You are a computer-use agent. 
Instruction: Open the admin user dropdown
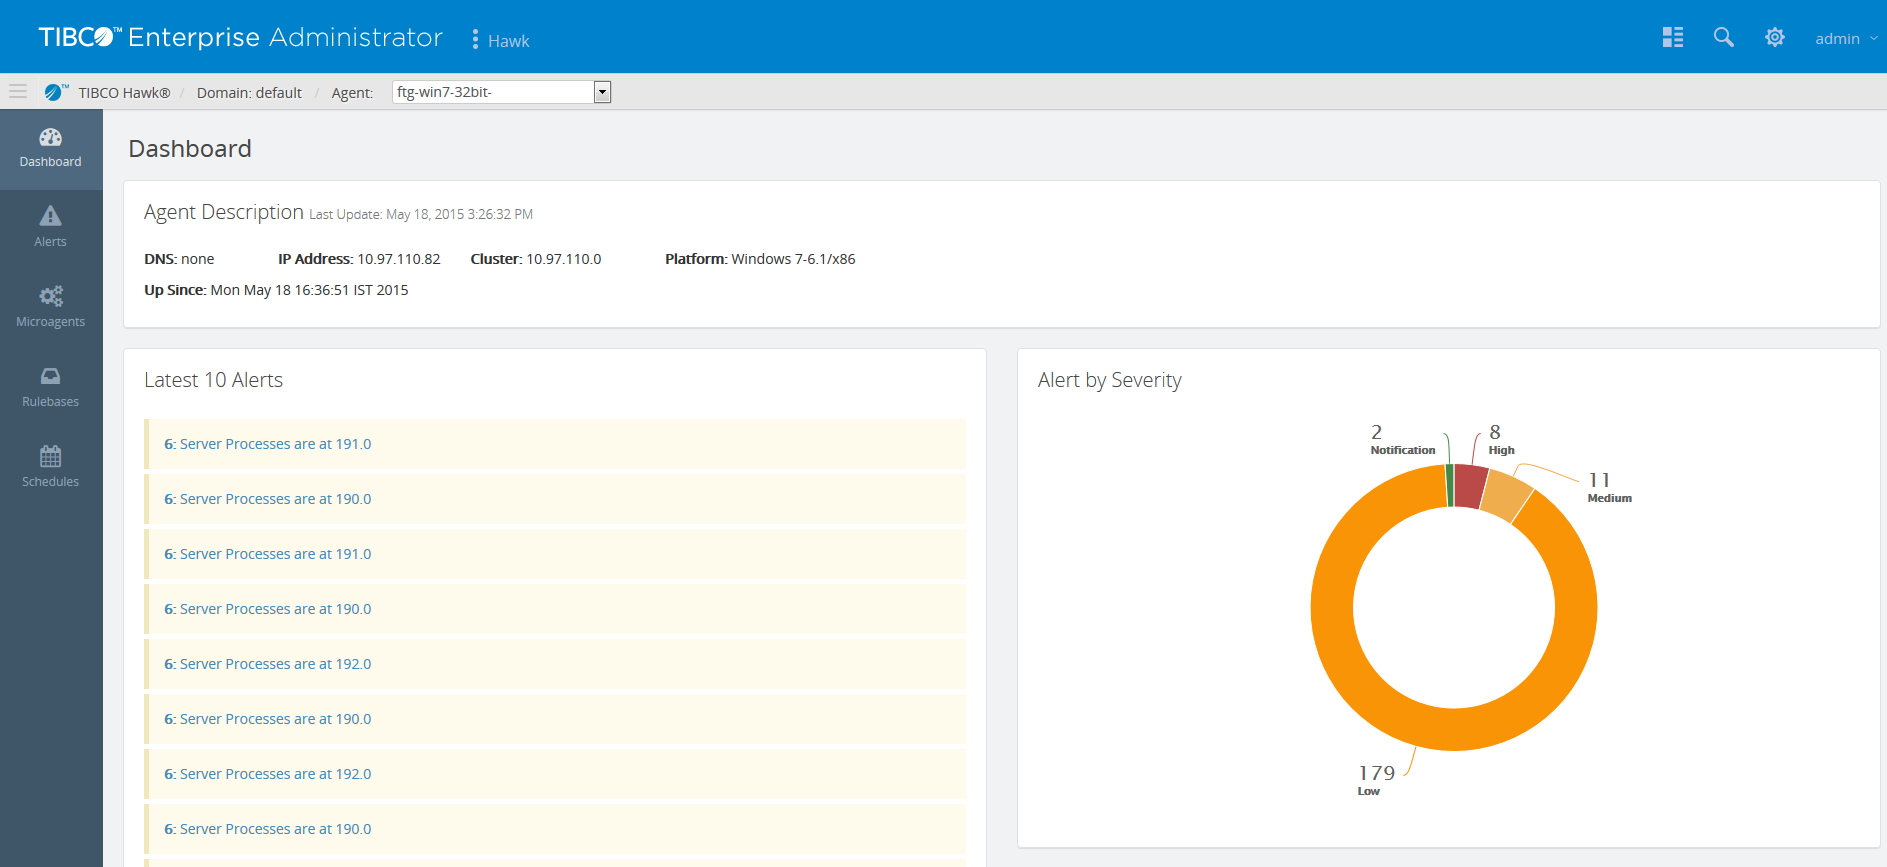click(x=1845, y=39)
